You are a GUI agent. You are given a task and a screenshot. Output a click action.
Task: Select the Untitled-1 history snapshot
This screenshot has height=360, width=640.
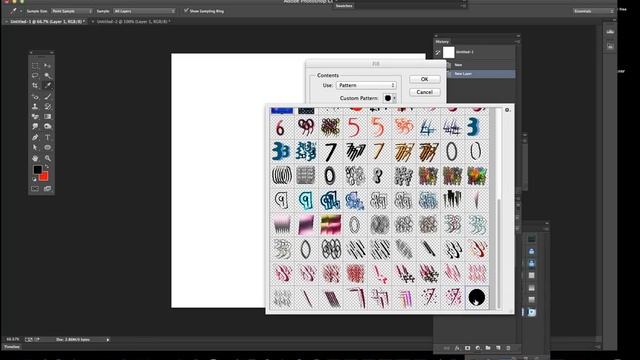476,52
